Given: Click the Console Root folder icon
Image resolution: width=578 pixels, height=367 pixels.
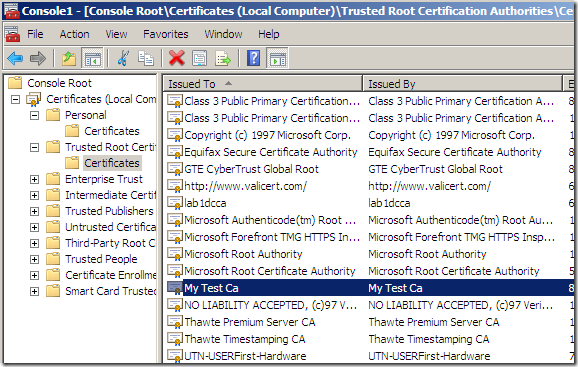Looking at the screenshot, I should [x=15, y=83].
